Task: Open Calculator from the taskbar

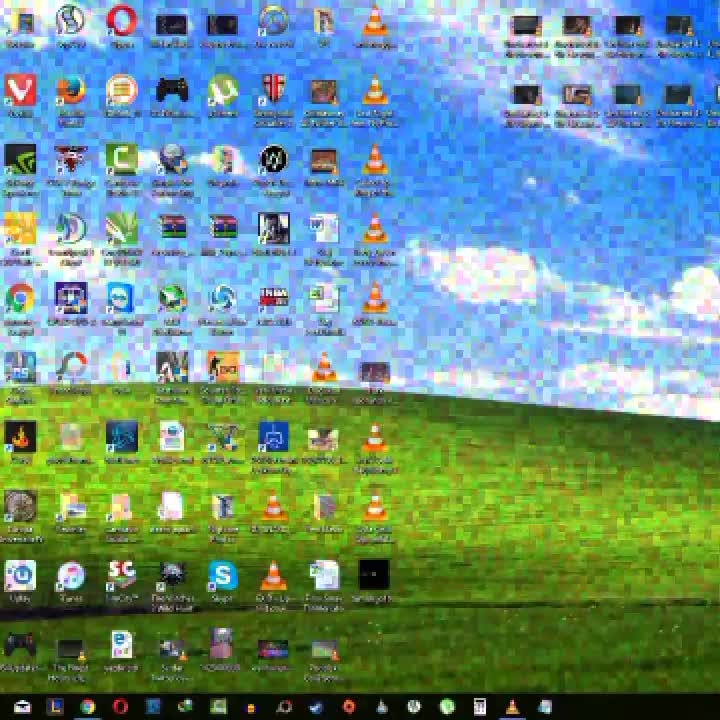Action: pos(479,707)
